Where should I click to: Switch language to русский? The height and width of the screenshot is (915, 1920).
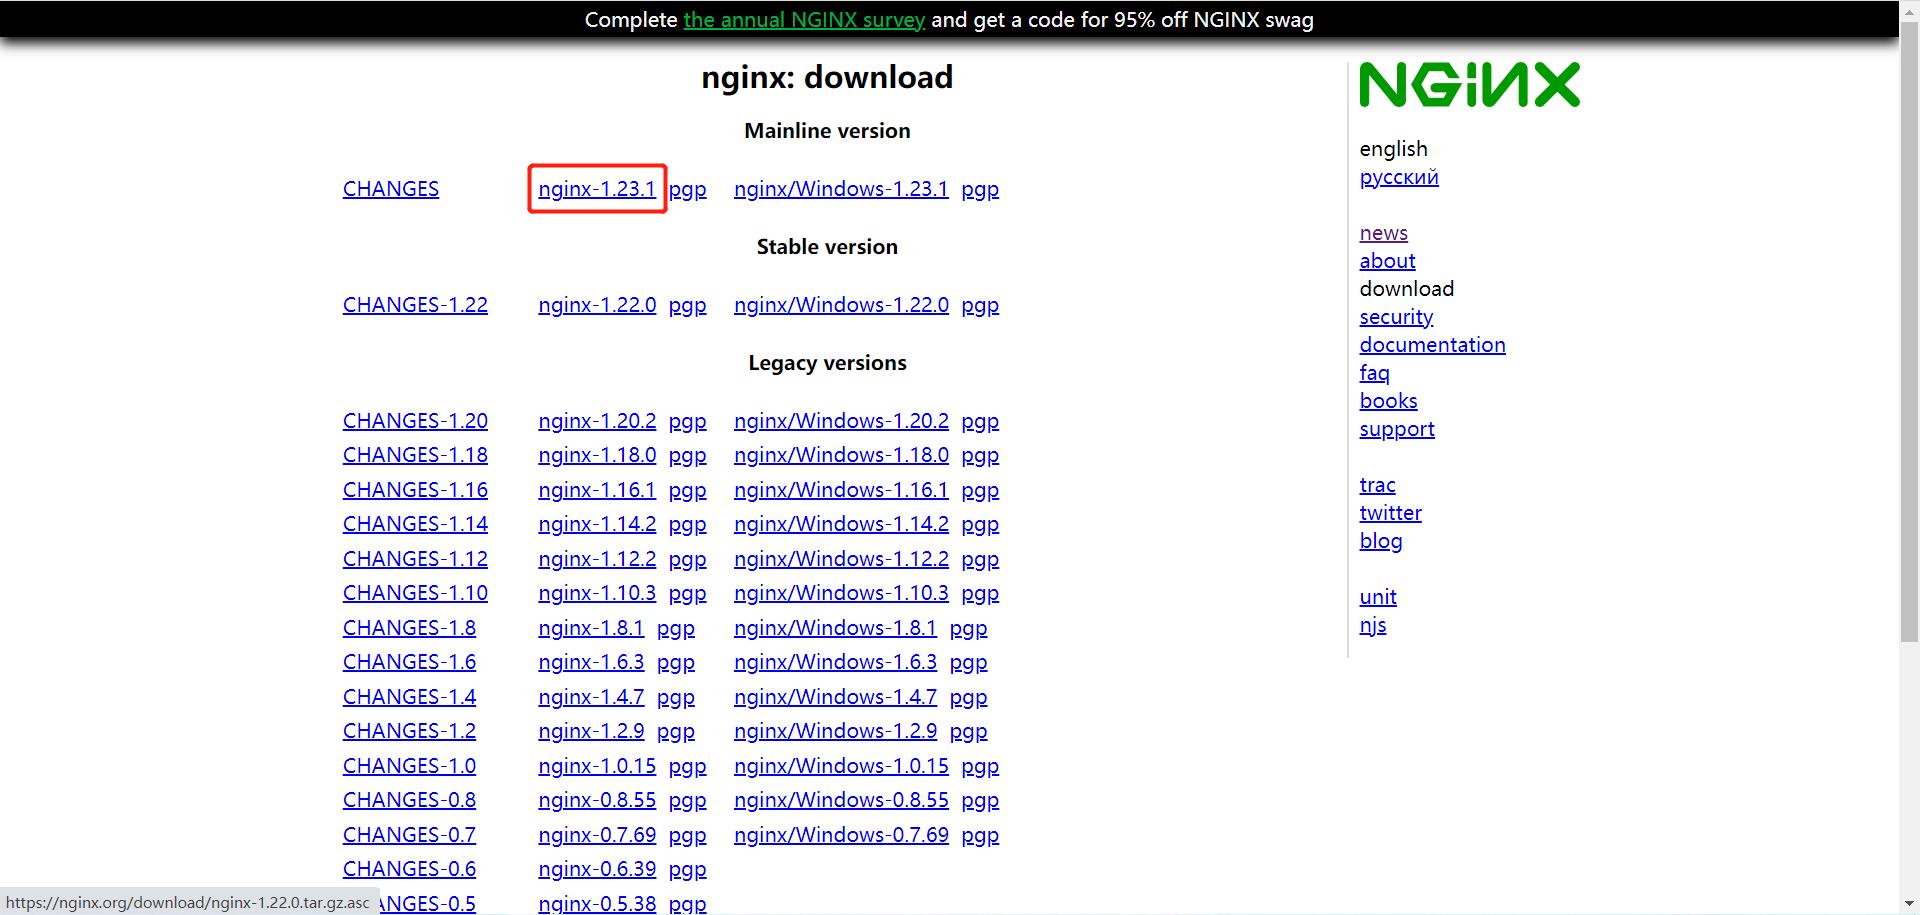(1399, 177)
